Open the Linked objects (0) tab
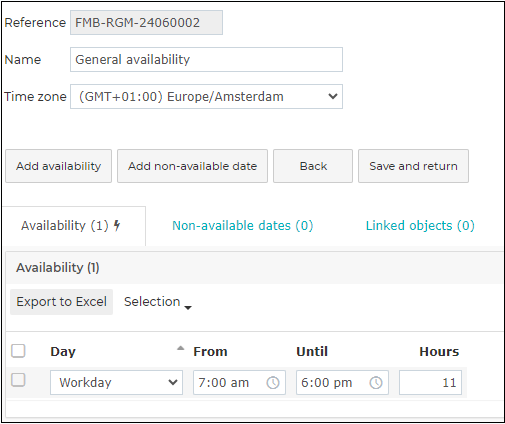This screenshot has width=505, height=424. tap(420, 226)
